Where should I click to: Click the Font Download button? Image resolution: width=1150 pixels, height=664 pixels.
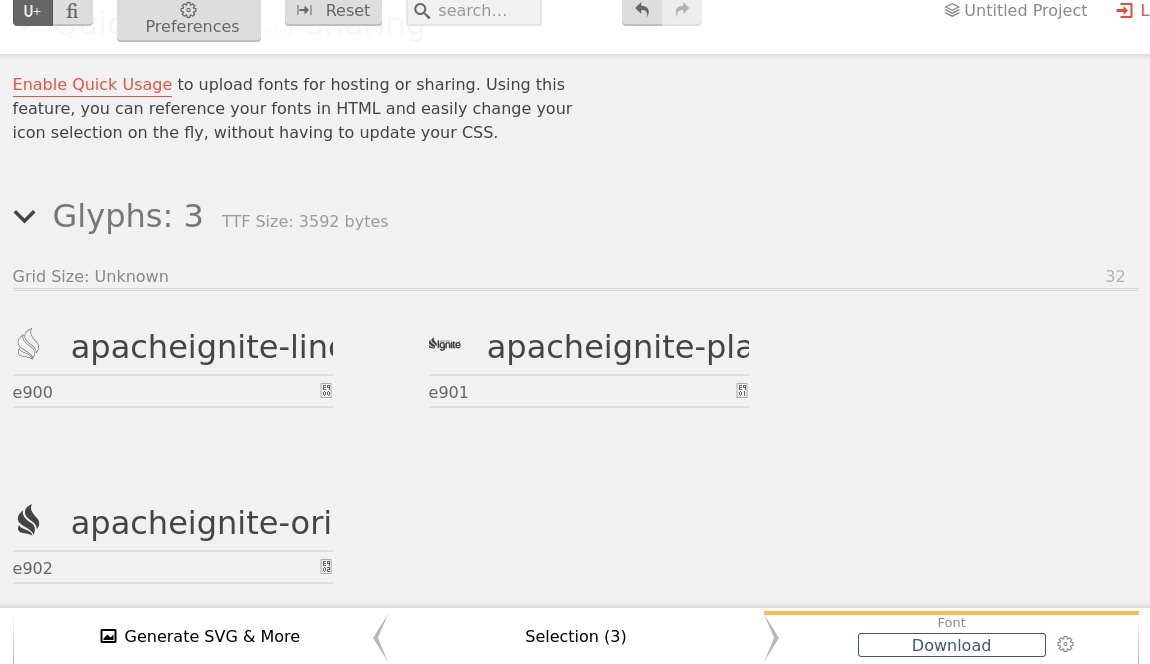951,645
